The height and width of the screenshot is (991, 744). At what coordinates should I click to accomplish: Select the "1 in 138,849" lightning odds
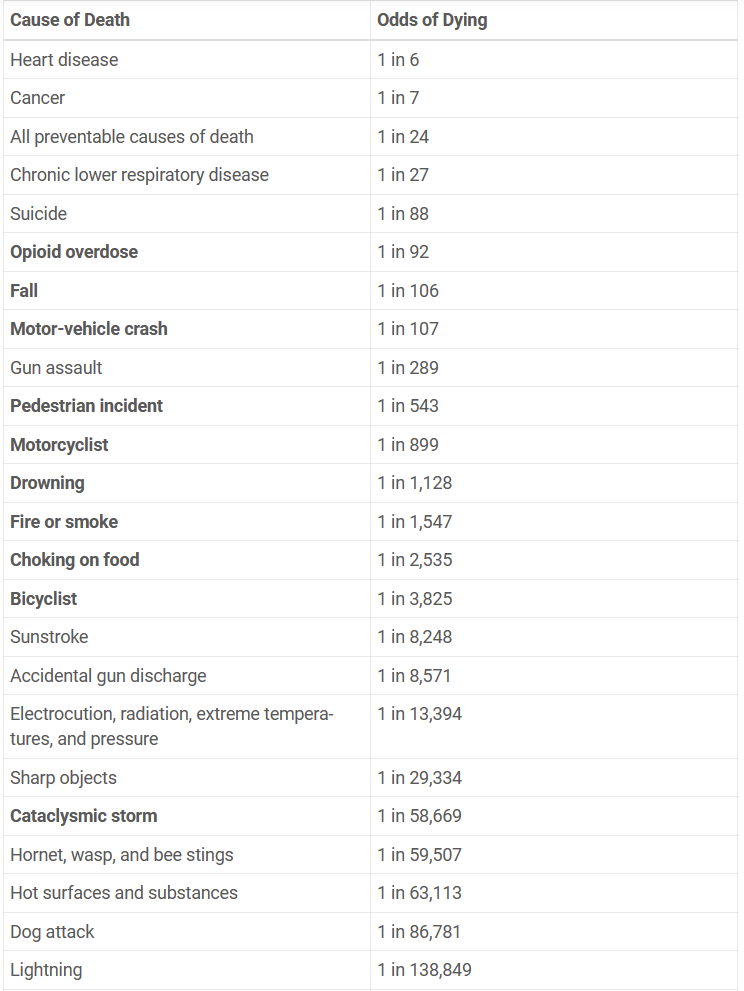point(424,970)
